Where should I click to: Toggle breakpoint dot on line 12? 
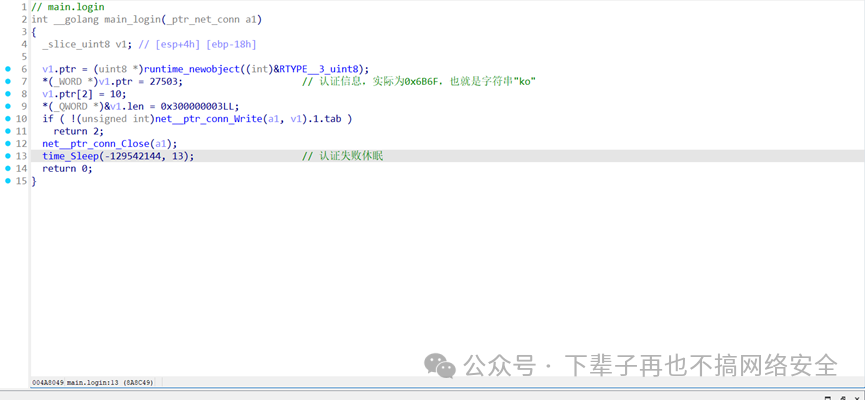pos(8,143)
